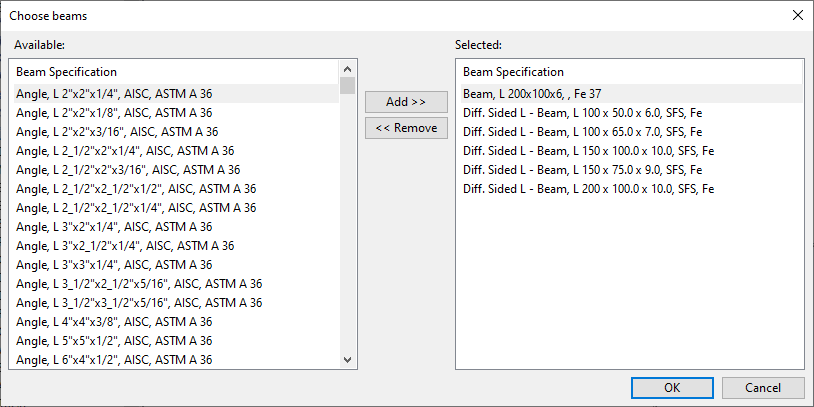Confirm the beam selection with OK
814x407 pixels.
tap(672, 387)
